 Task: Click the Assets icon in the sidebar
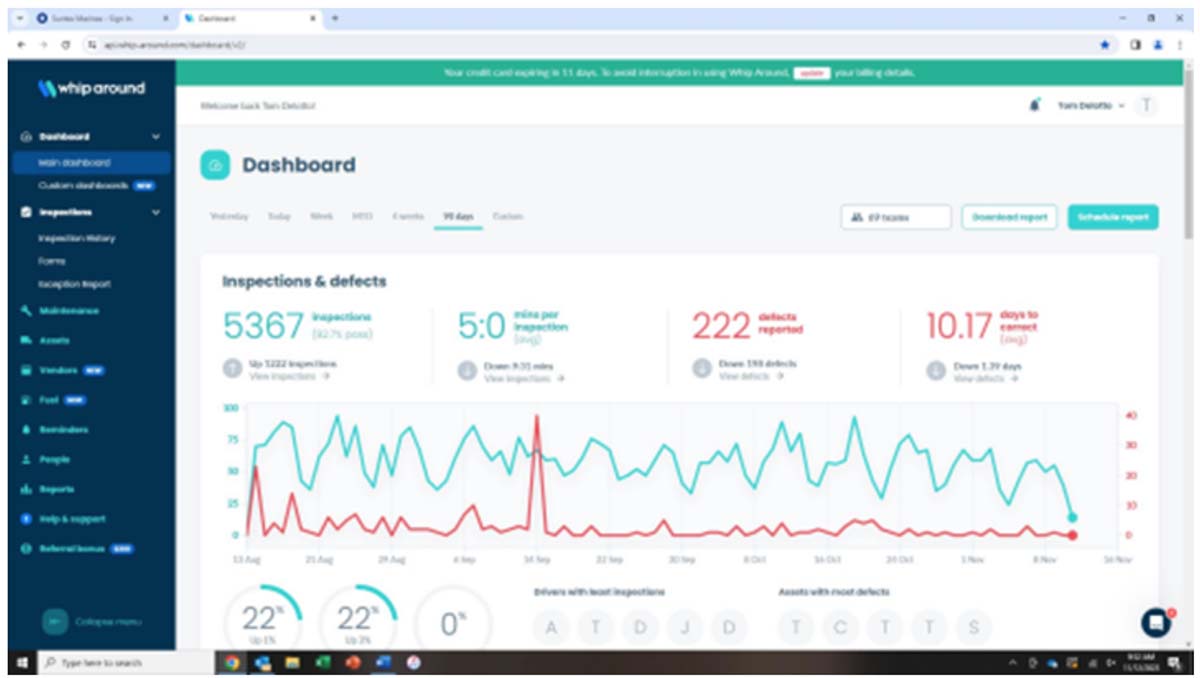26,340
